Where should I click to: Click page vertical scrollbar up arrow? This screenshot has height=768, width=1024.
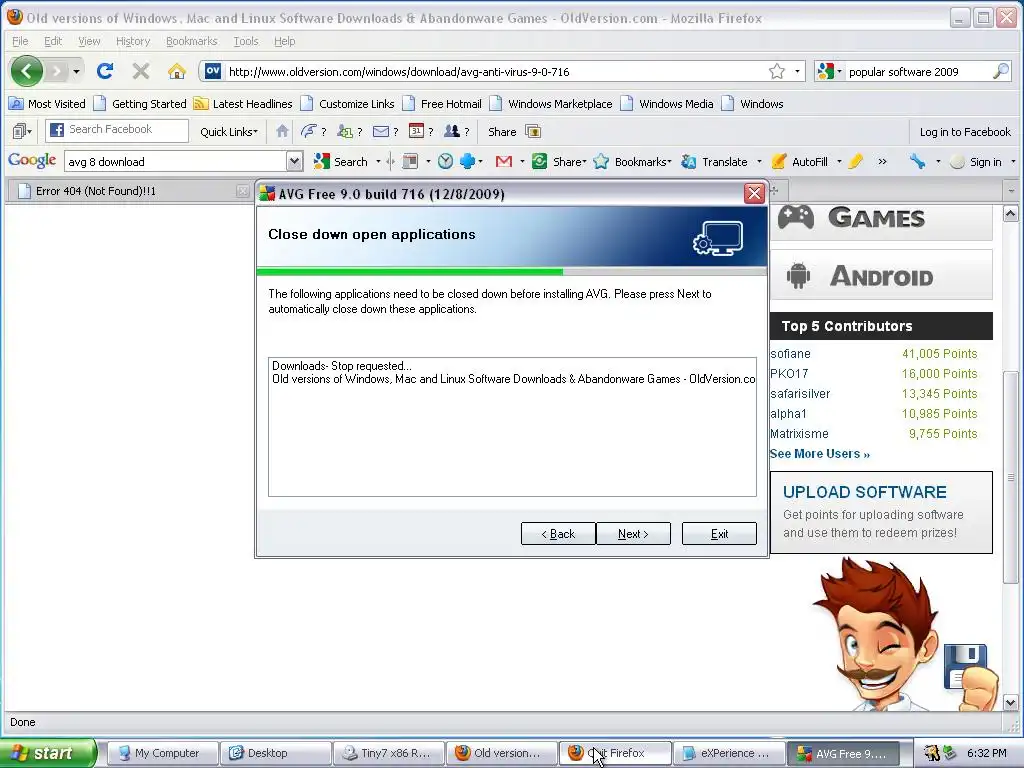click(x=1010, y=214)
